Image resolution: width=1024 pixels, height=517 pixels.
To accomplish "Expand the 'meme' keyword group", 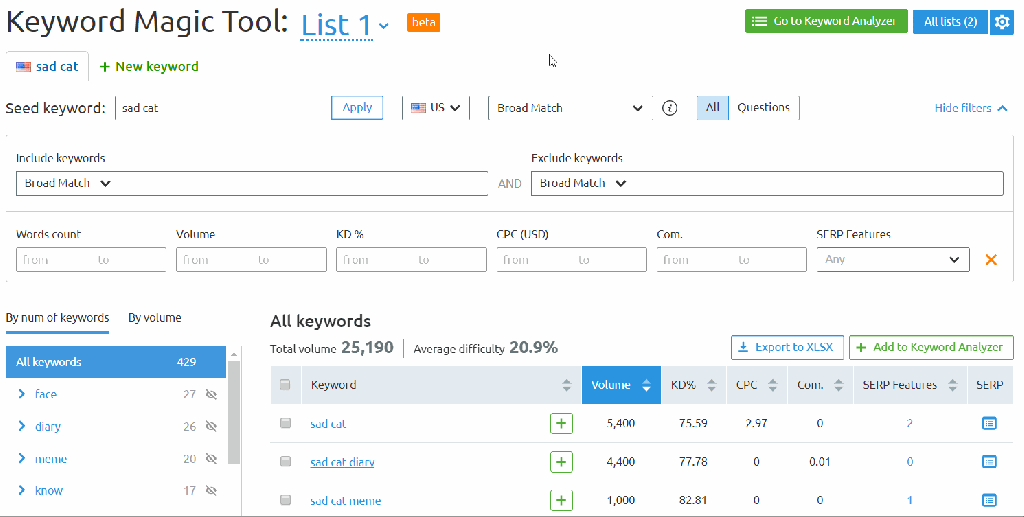I will [x=22, y=458].
